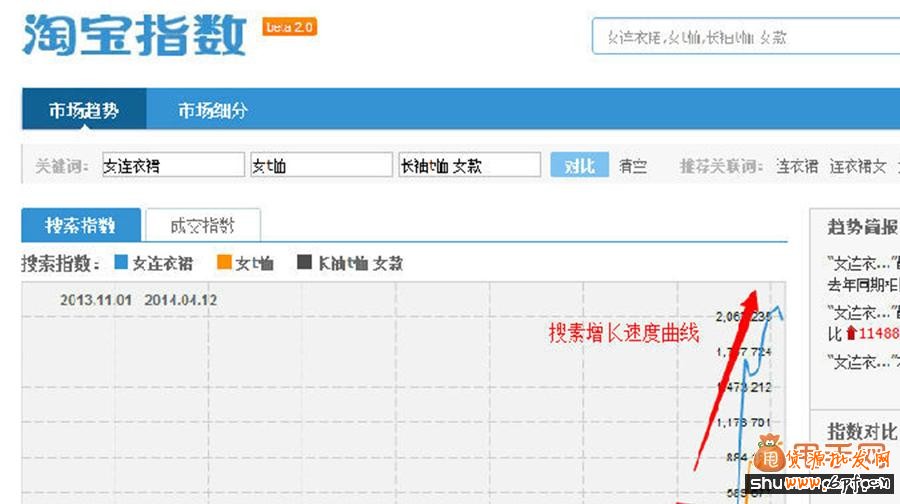900x504 pixels.
Task: Click the dark 长袖t恤 女款 legend square
Action: tap(305, 264)
